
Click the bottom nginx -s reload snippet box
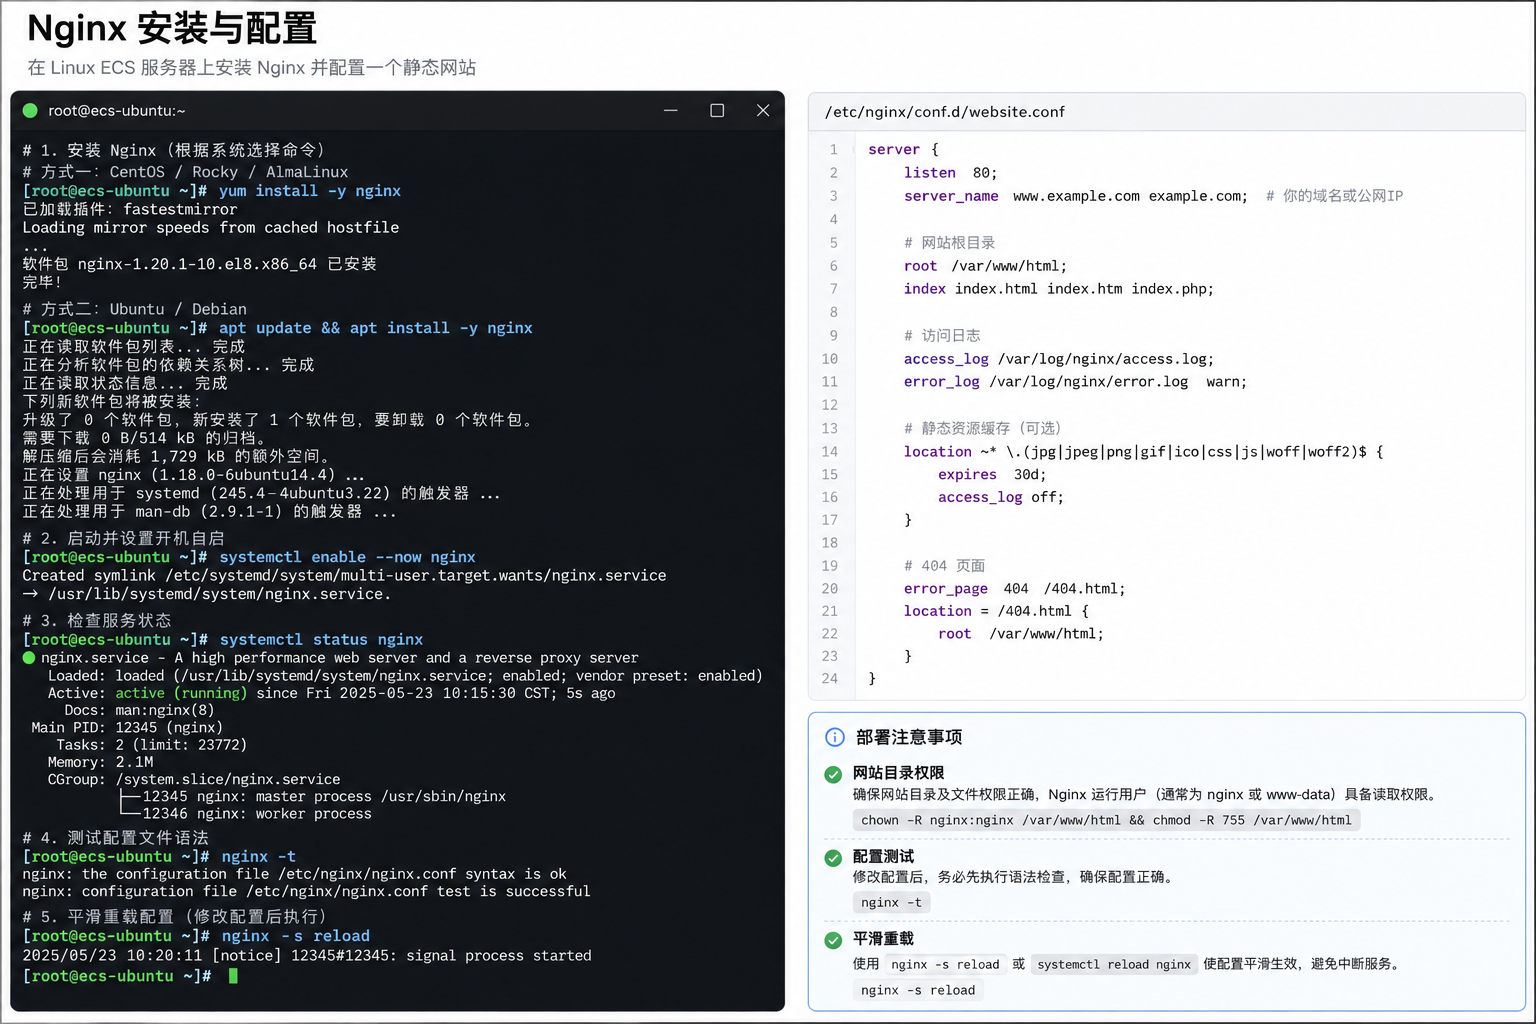918,990
